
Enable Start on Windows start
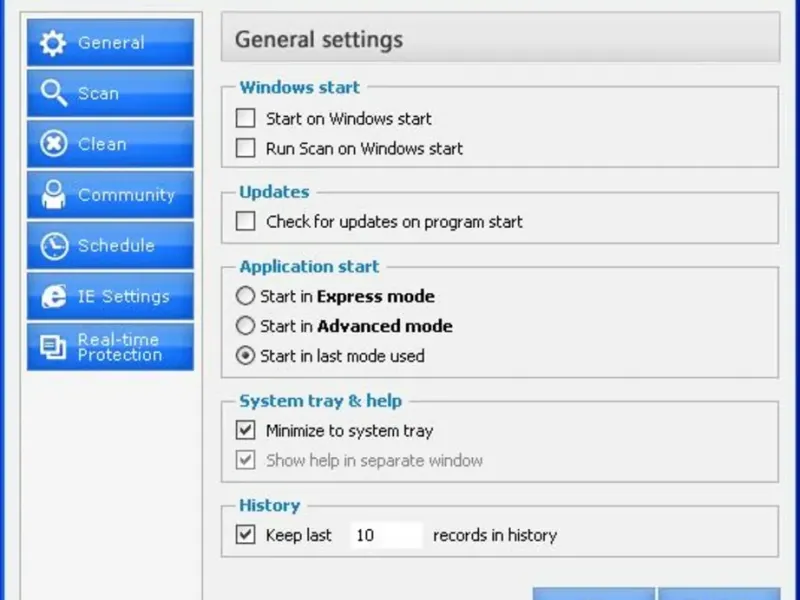pyautogui.click(x=245, y=118)
